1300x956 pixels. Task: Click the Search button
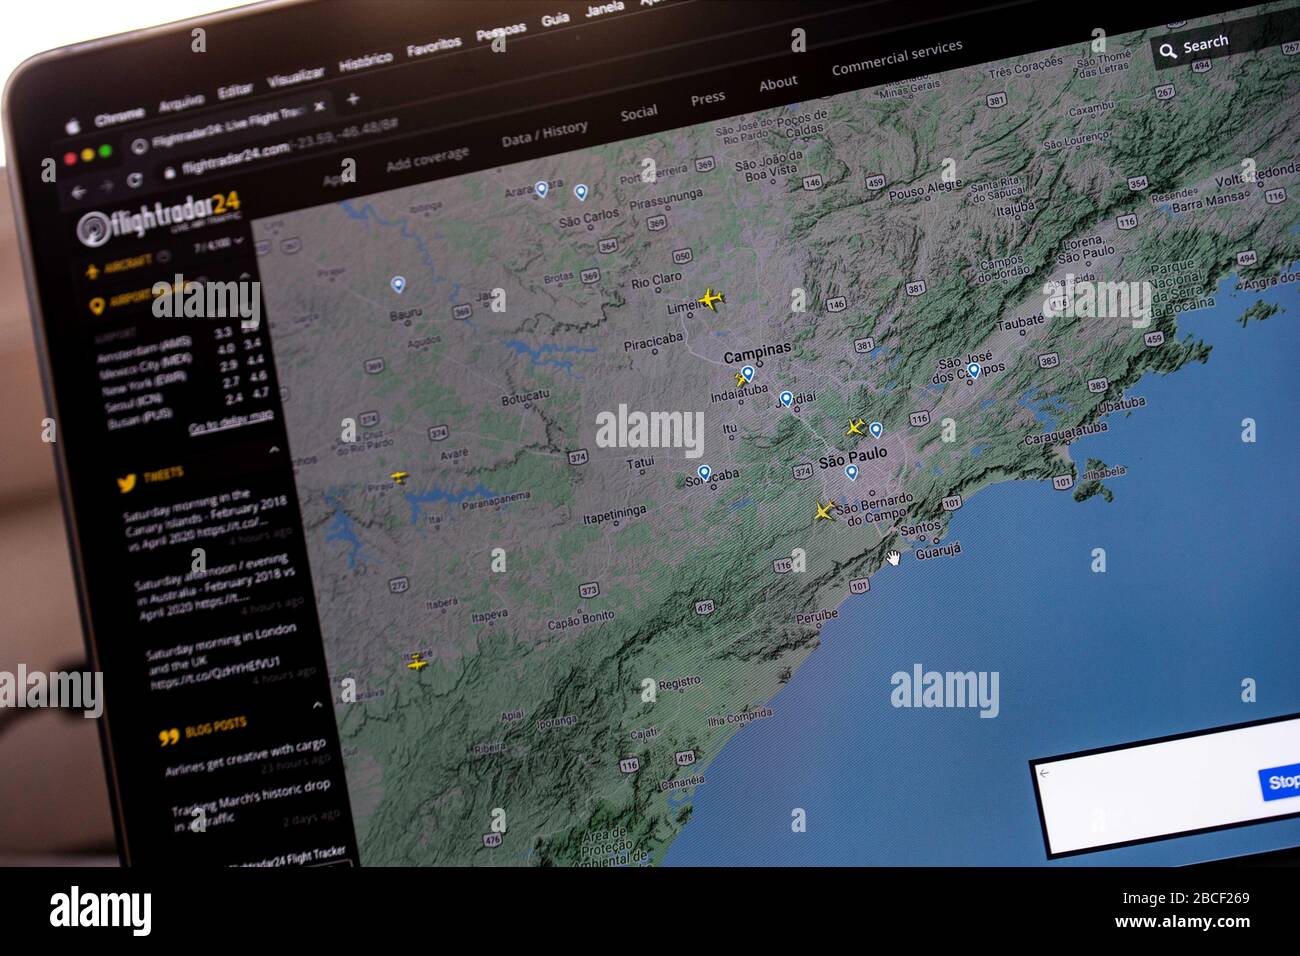1205,44
